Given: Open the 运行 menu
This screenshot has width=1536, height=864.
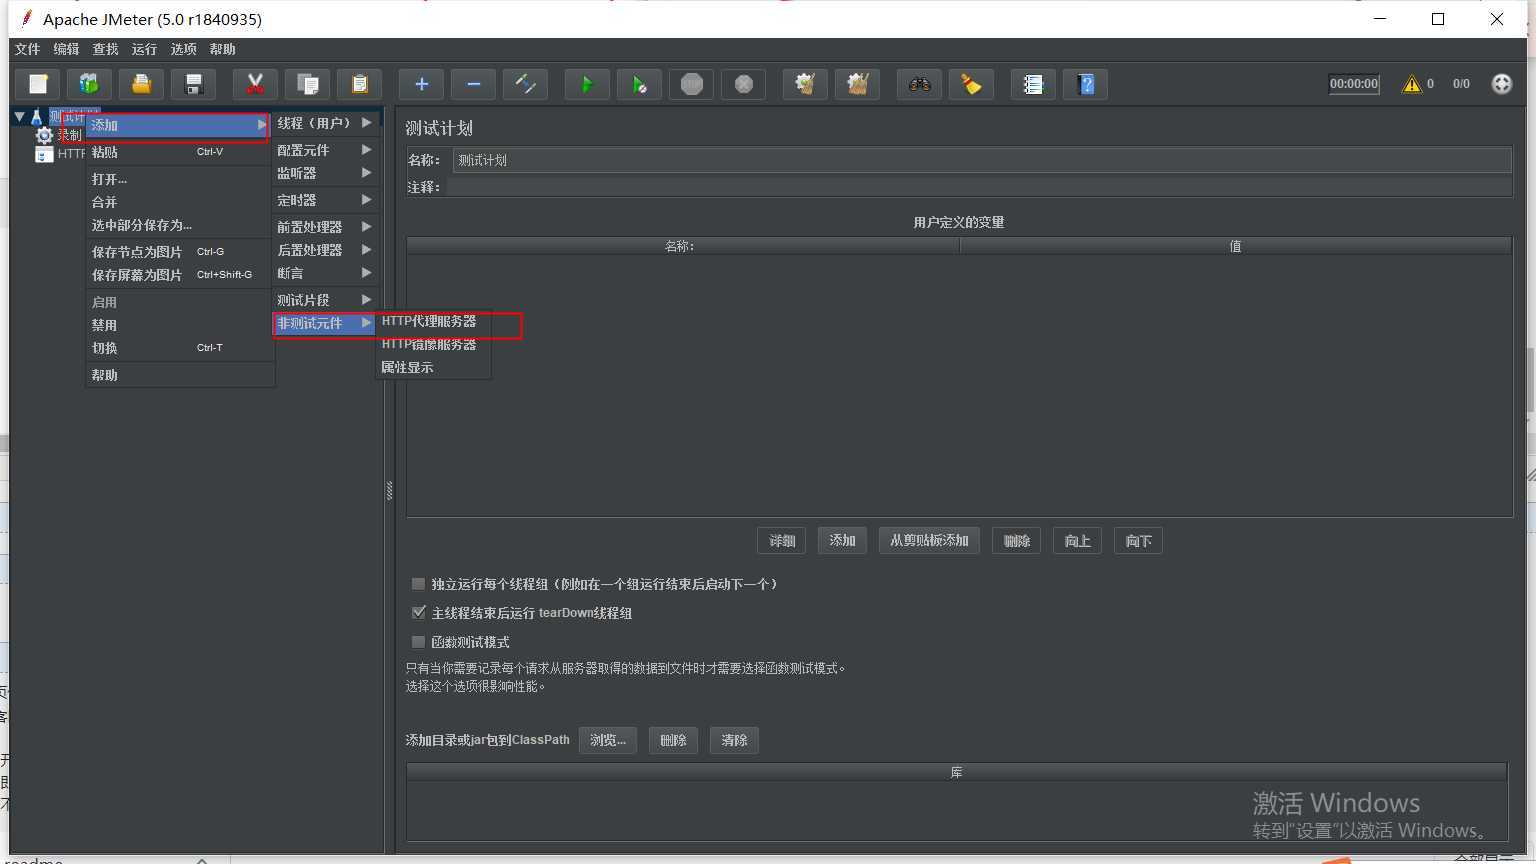Looking at the screenshot, I should (144, 49).
